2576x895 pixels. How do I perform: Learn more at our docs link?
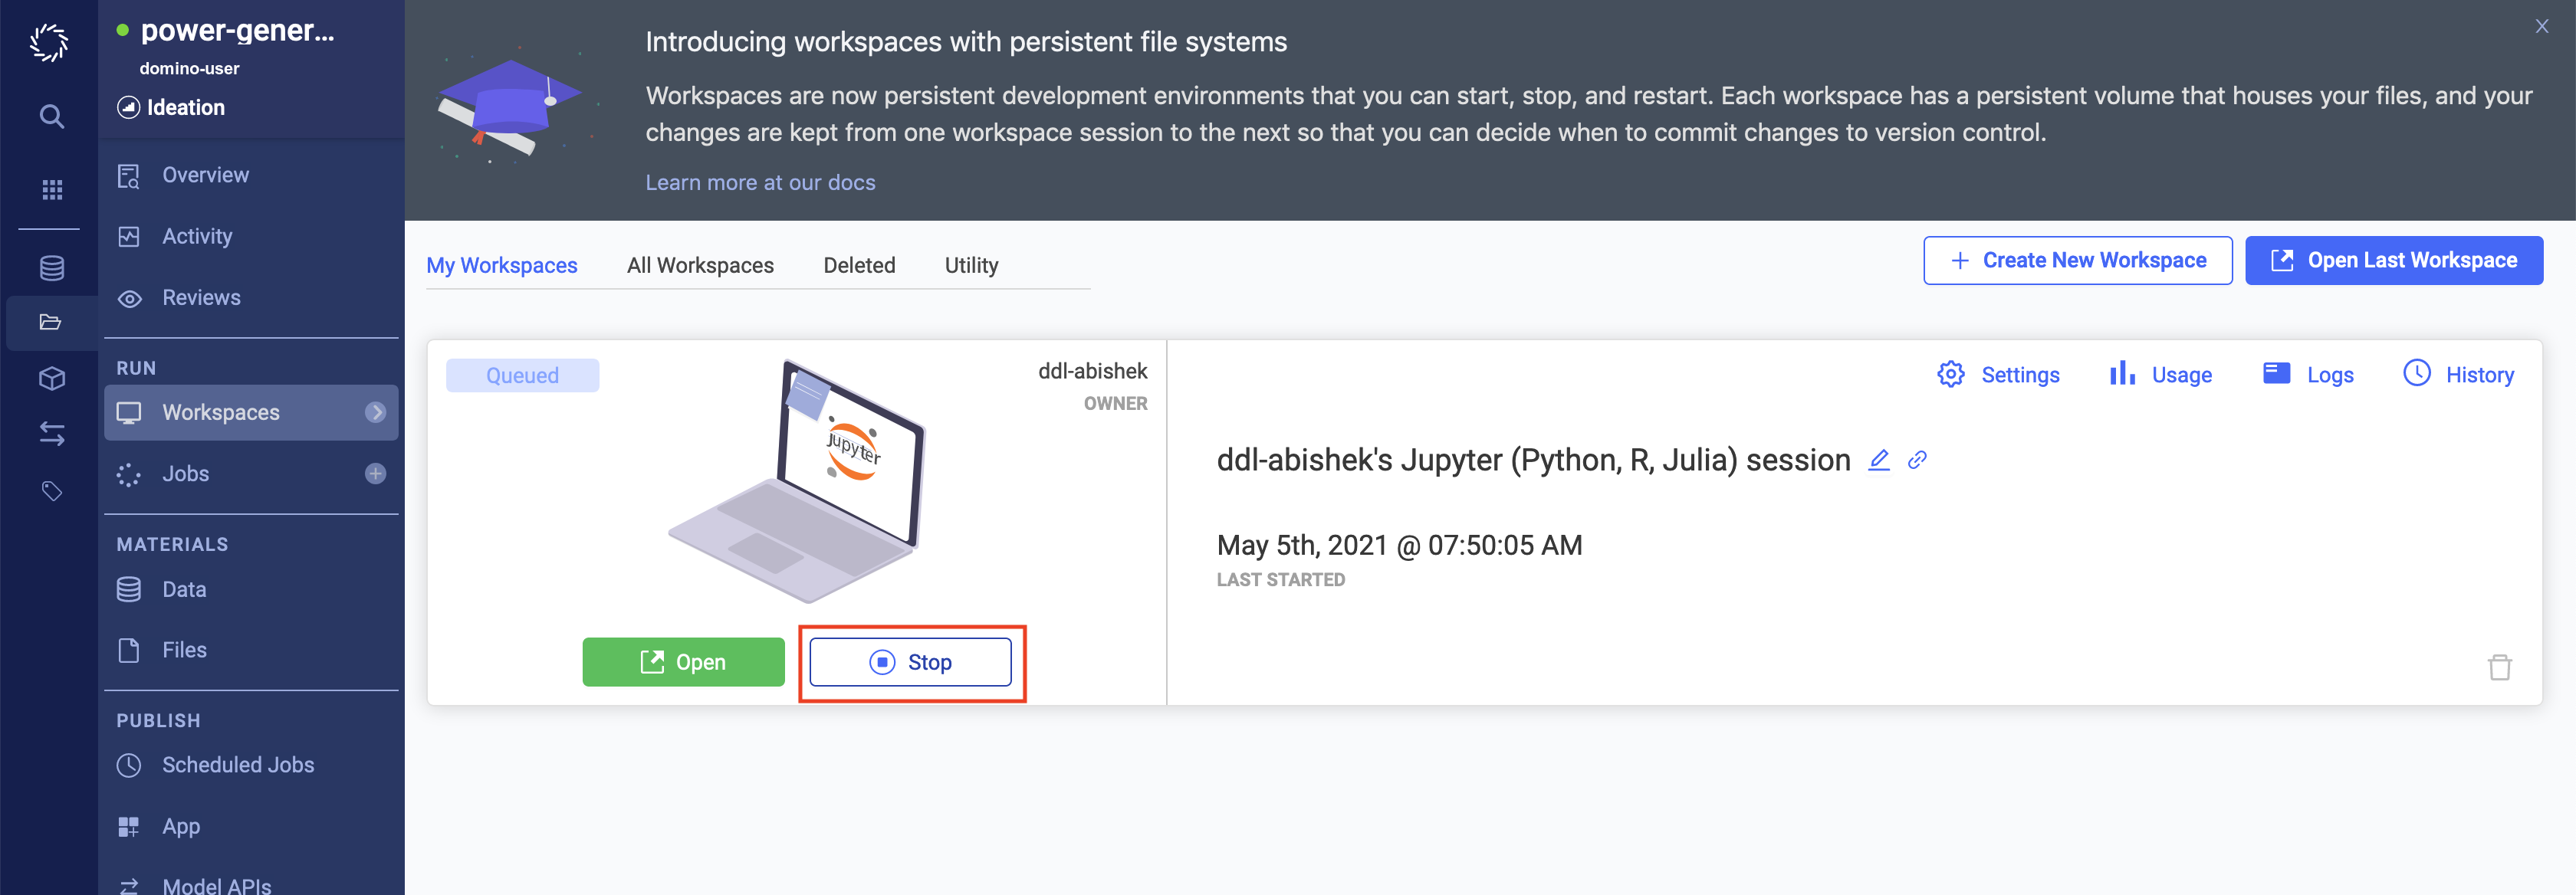[x=761, y=181]
